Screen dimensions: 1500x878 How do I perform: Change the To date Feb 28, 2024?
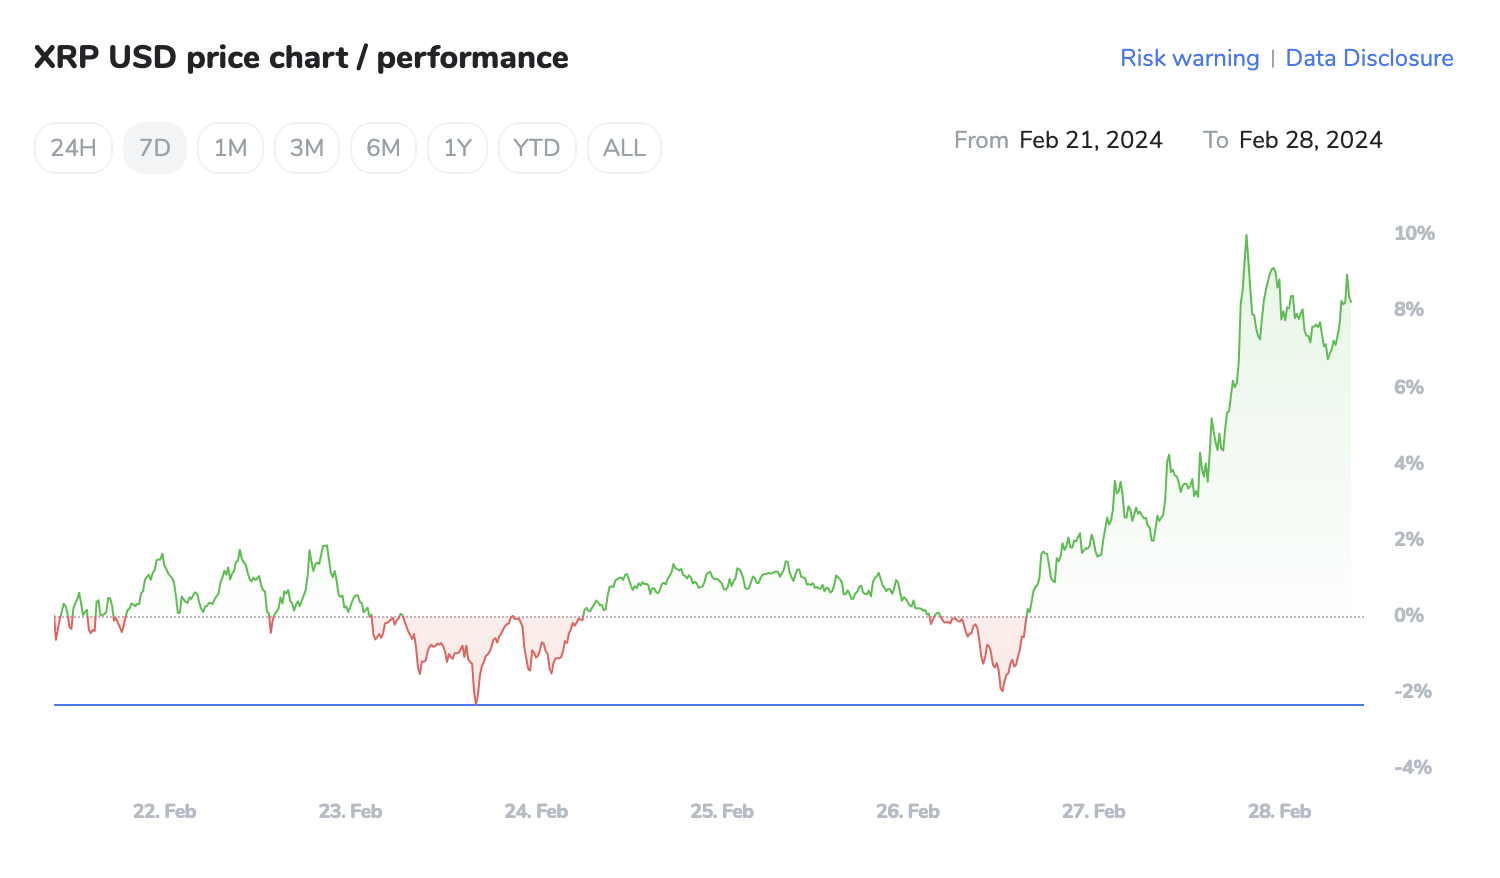click(x=1311, y=140)
